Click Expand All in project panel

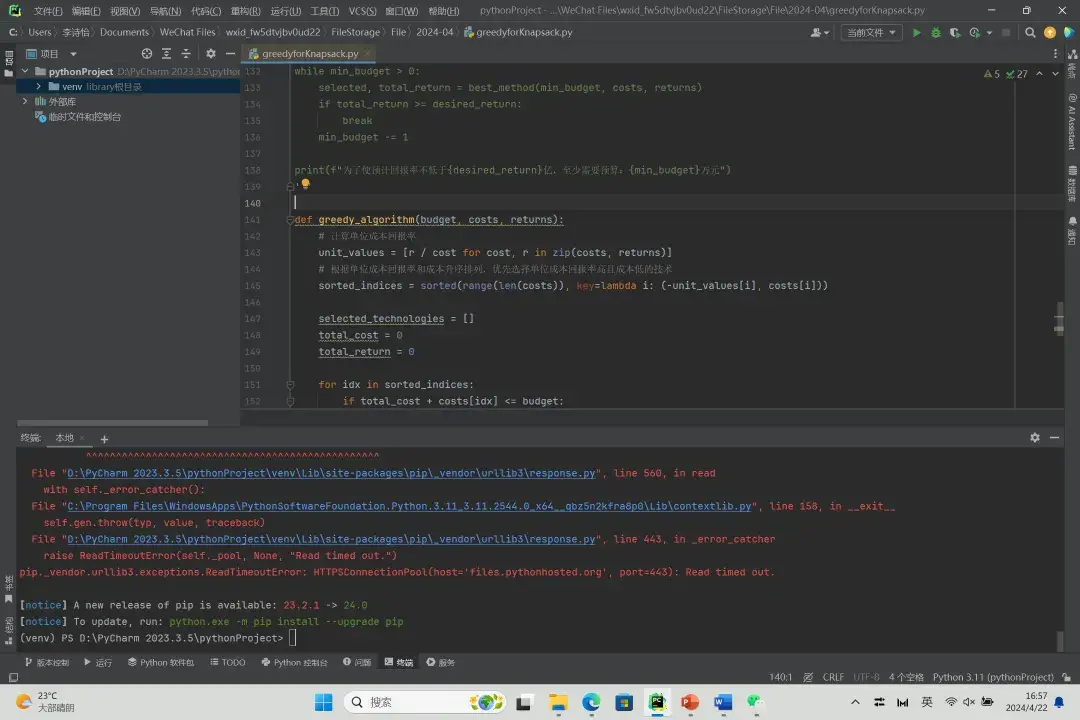(x=166, y=54)
